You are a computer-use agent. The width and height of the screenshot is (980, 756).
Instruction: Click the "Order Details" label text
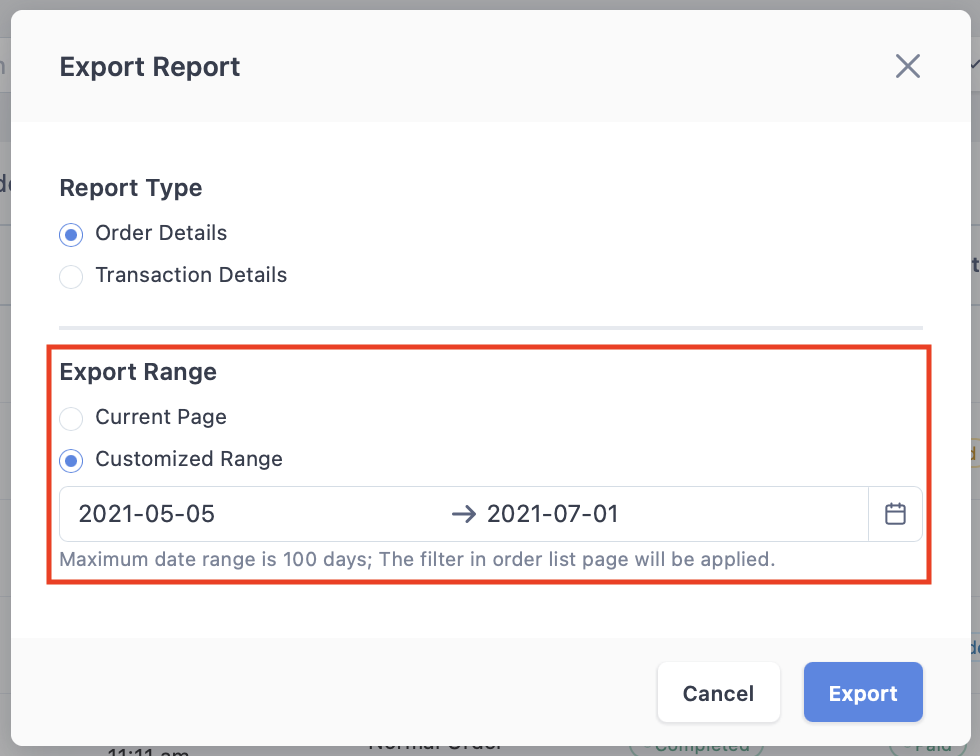161,233
